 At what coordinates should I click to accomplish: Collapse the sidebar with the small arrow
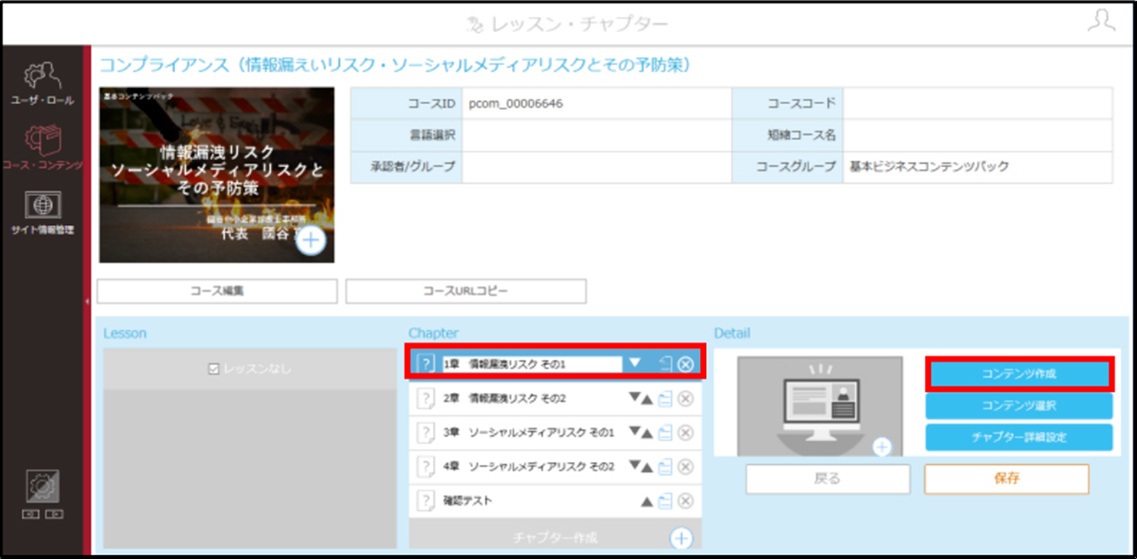pos(88,301)
